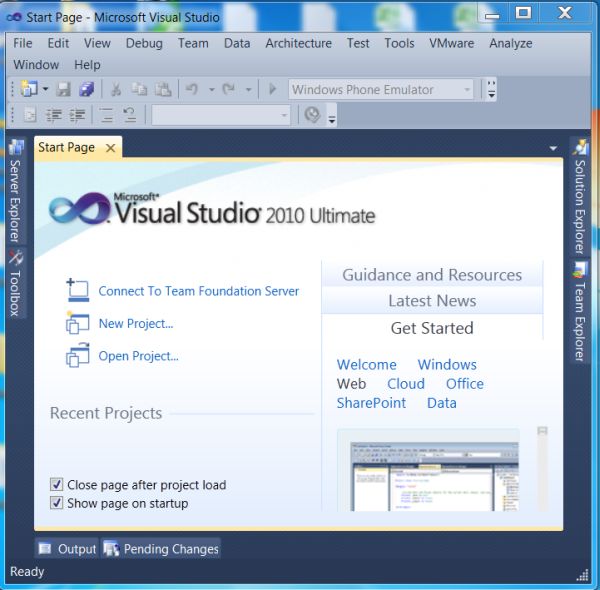Open the document tab list dropdown arrow

(x=553, y=148)
